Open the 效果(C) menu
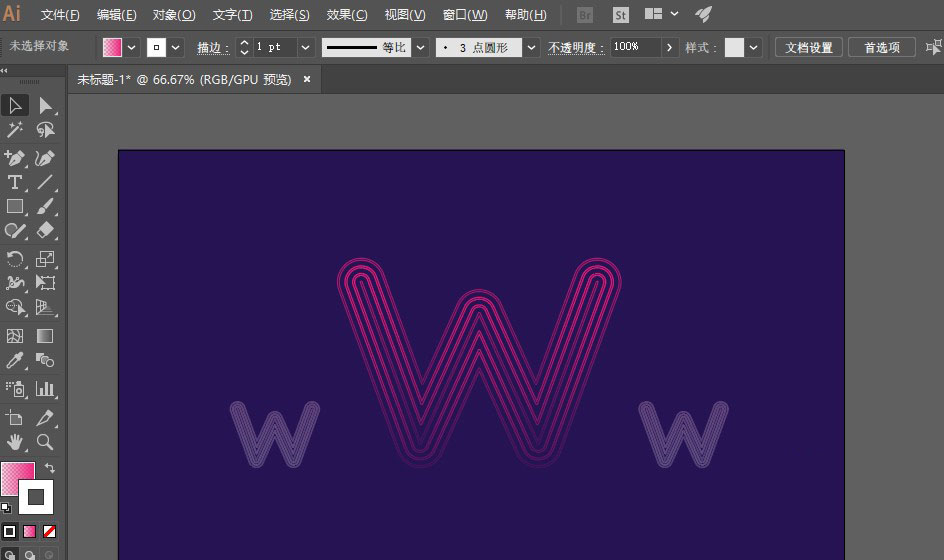 (x=347, y=14)
